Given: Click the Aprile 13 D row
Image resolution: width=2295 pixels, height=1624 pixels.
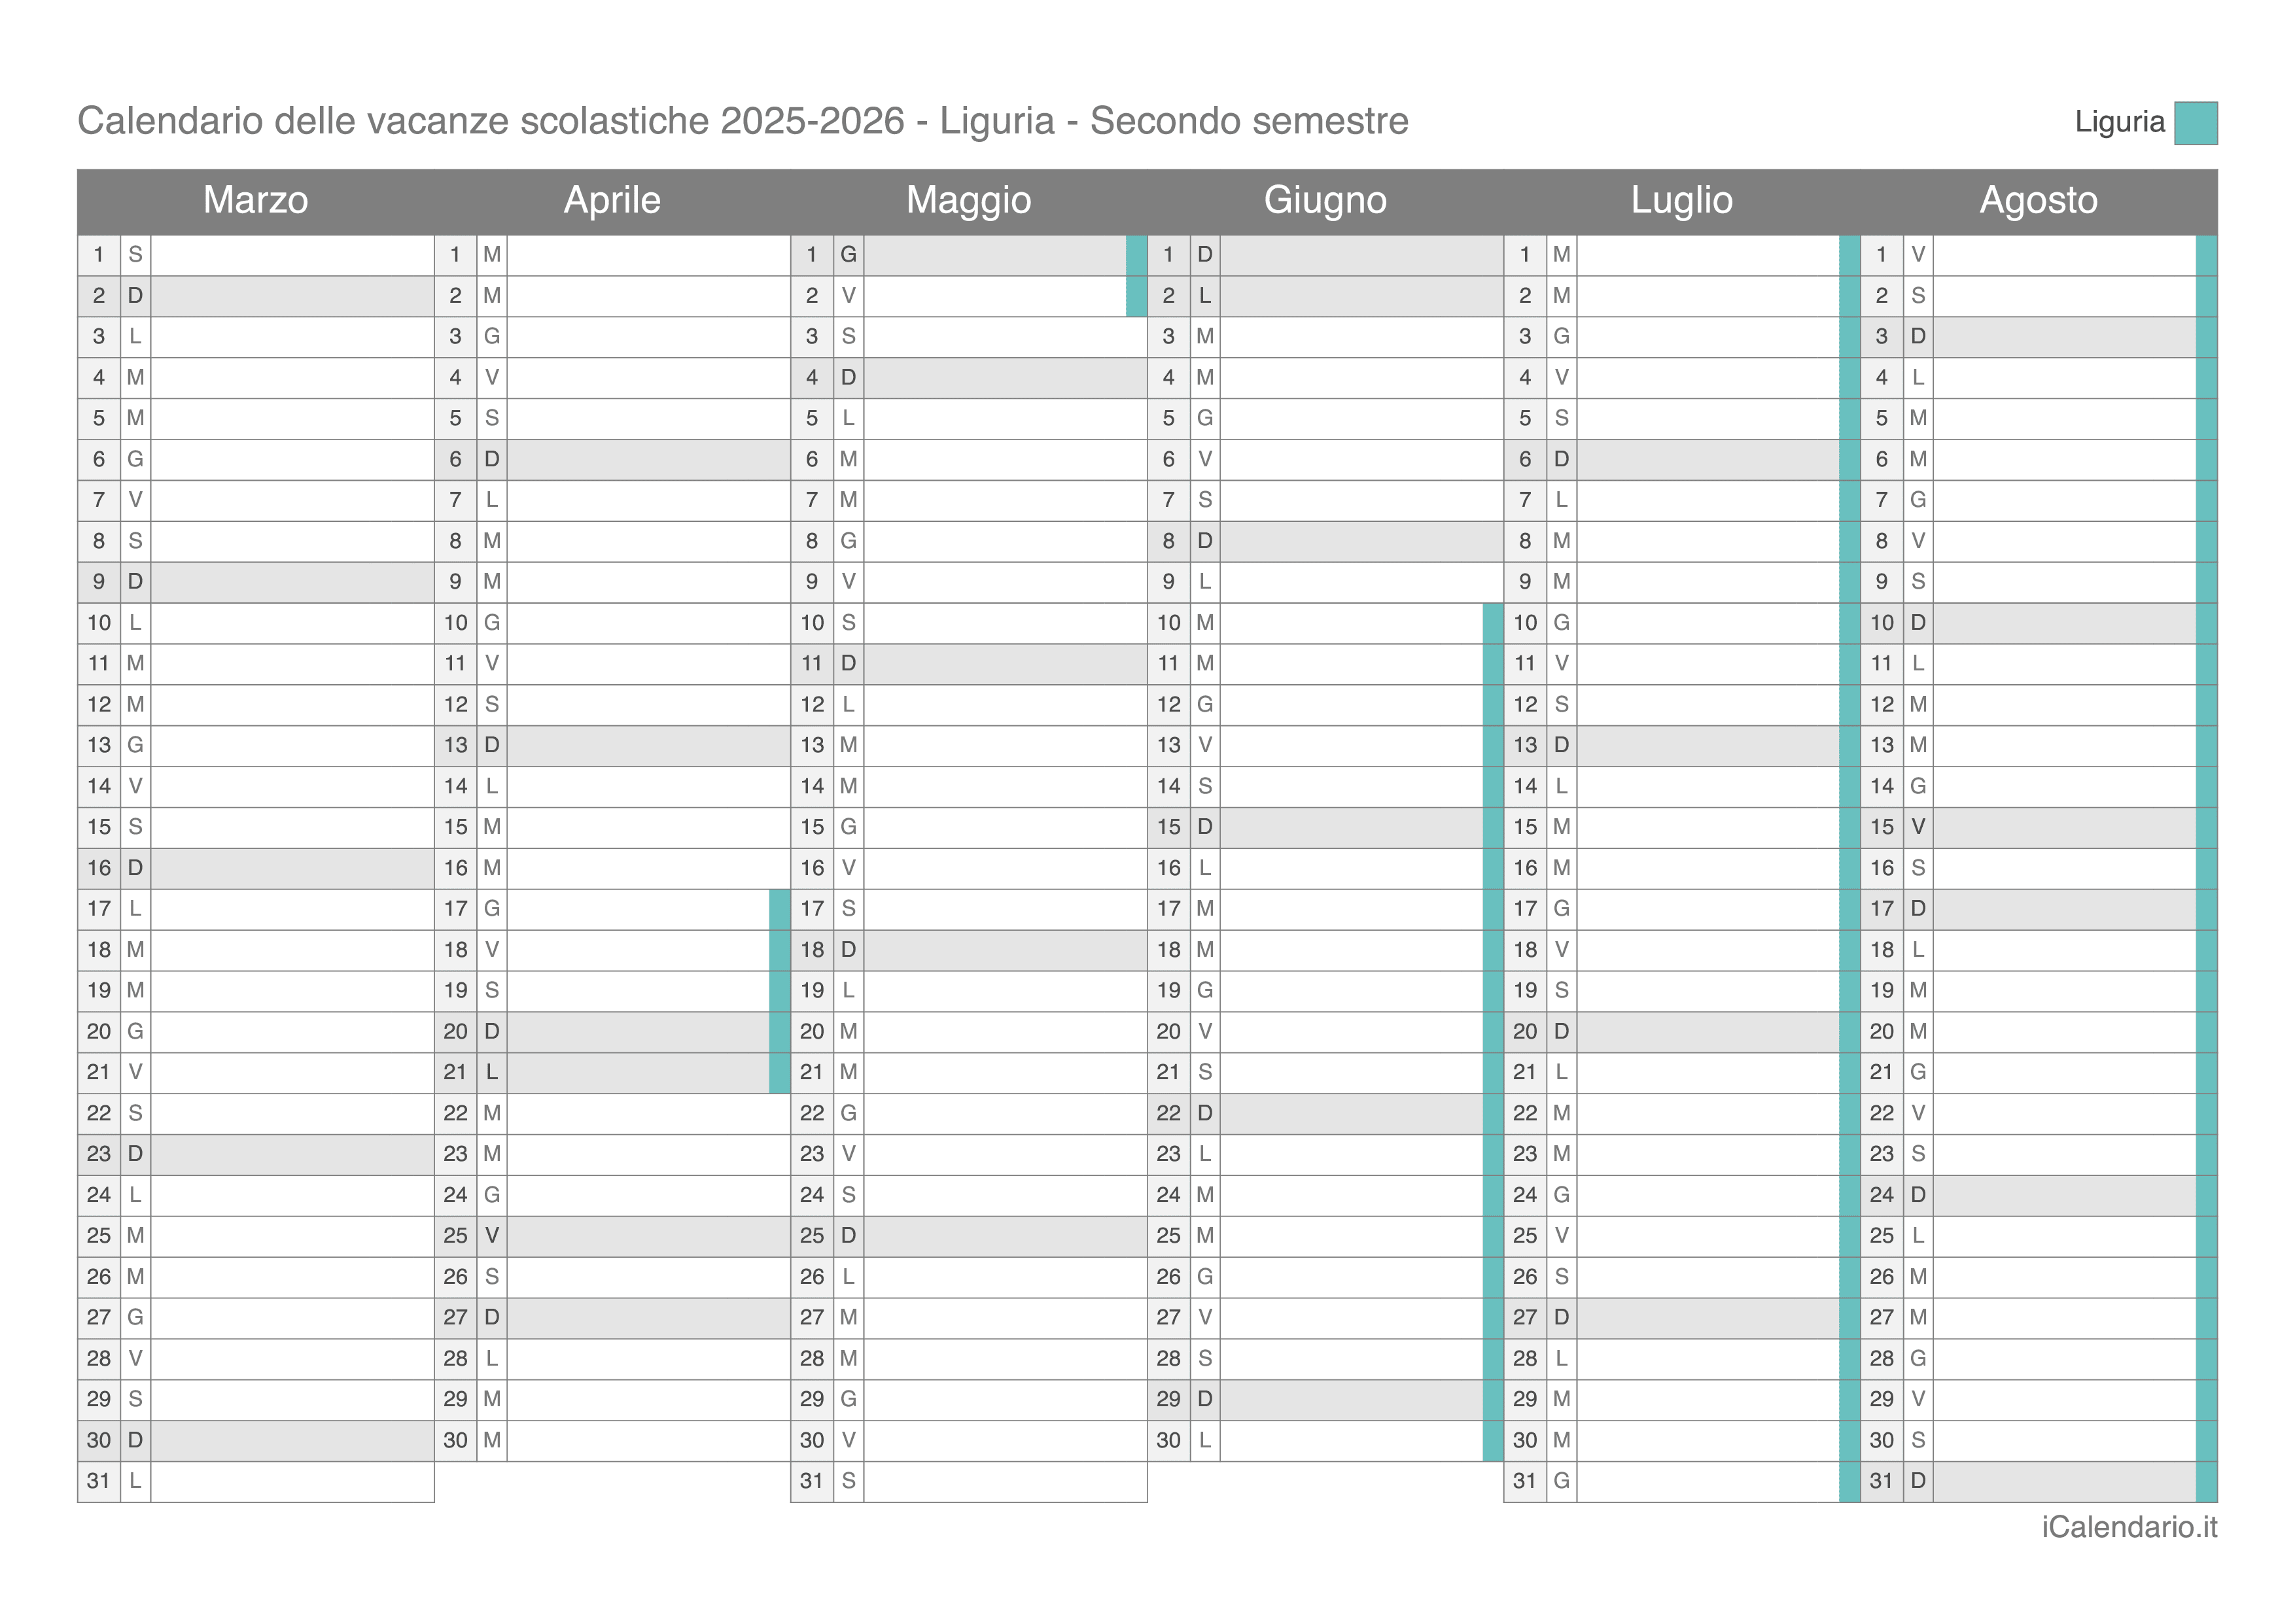Looking at the screenshot, I should tap(612, 746).
